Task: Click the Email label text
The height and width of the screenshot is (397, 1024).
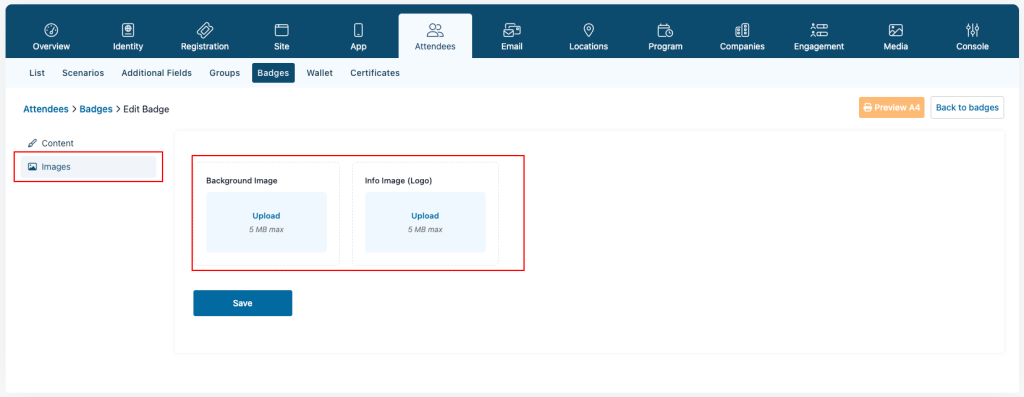Action: coord(511,46)
